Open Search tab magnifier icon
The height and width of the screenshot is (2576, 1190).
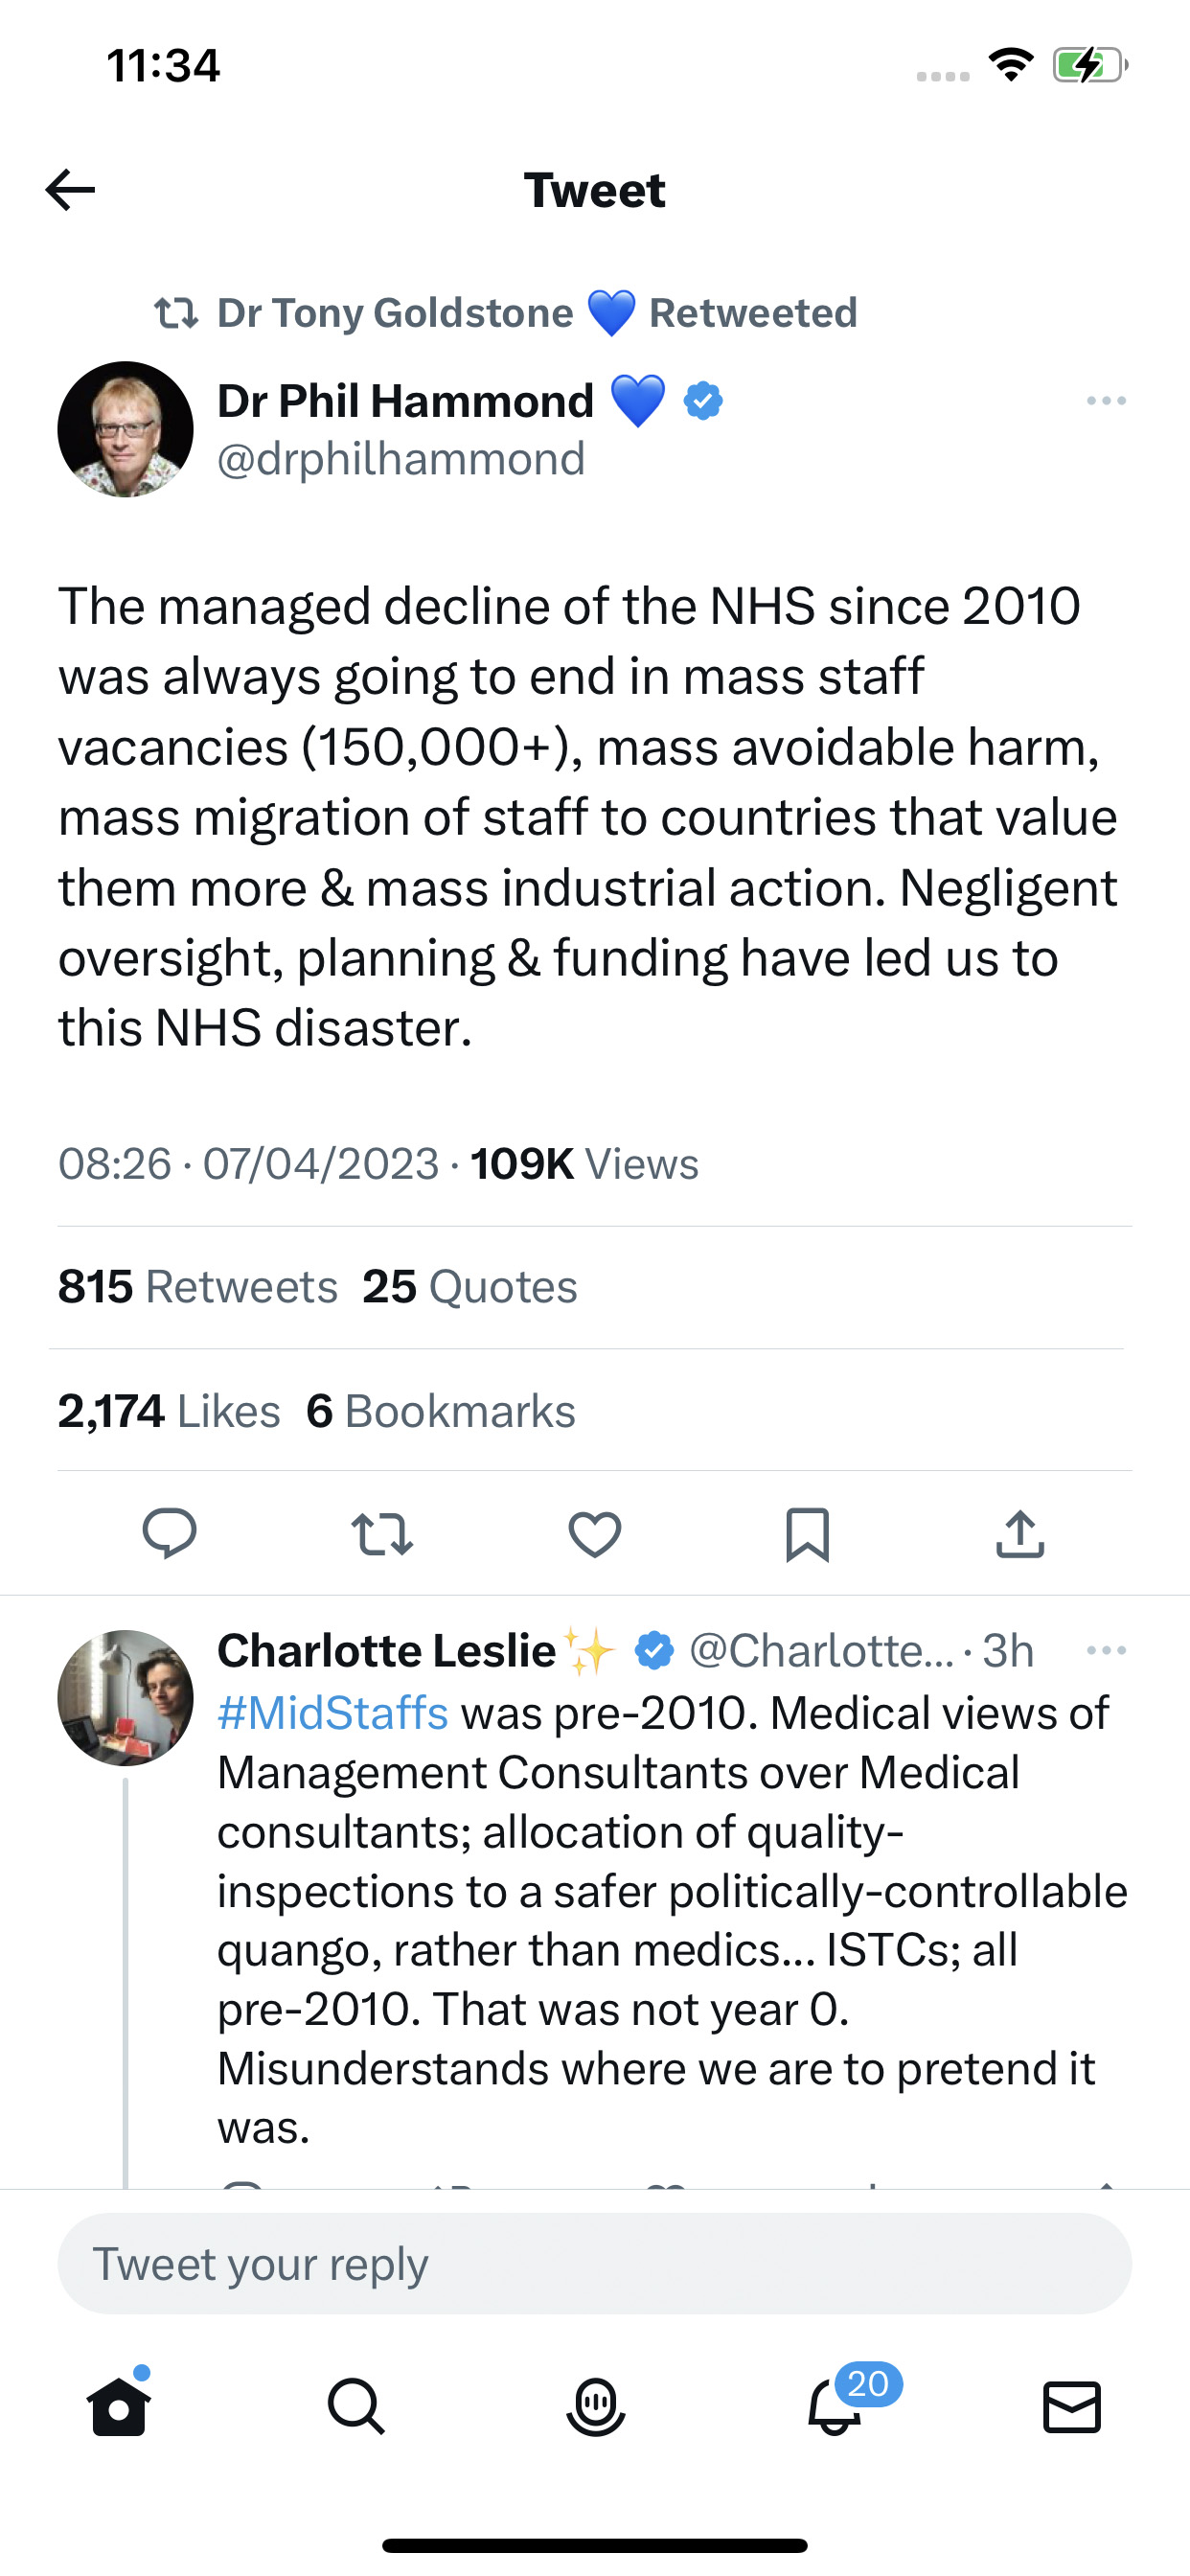click(x=357, y=2405)
